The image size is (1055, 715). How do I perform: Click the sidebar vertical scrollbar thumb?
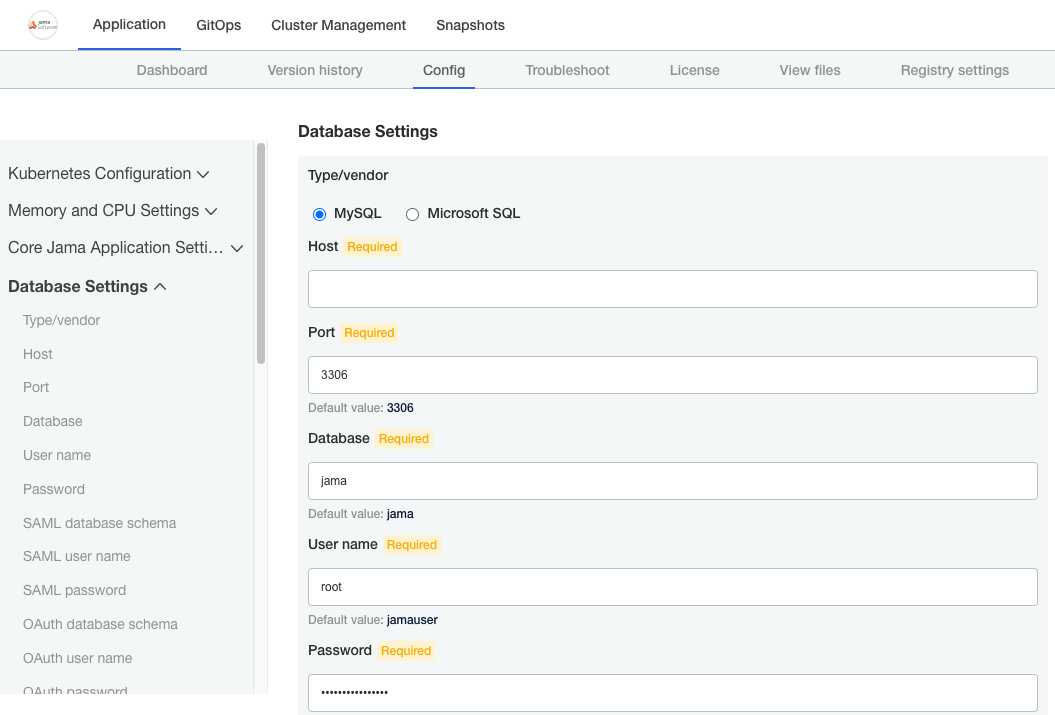point(261,253)
